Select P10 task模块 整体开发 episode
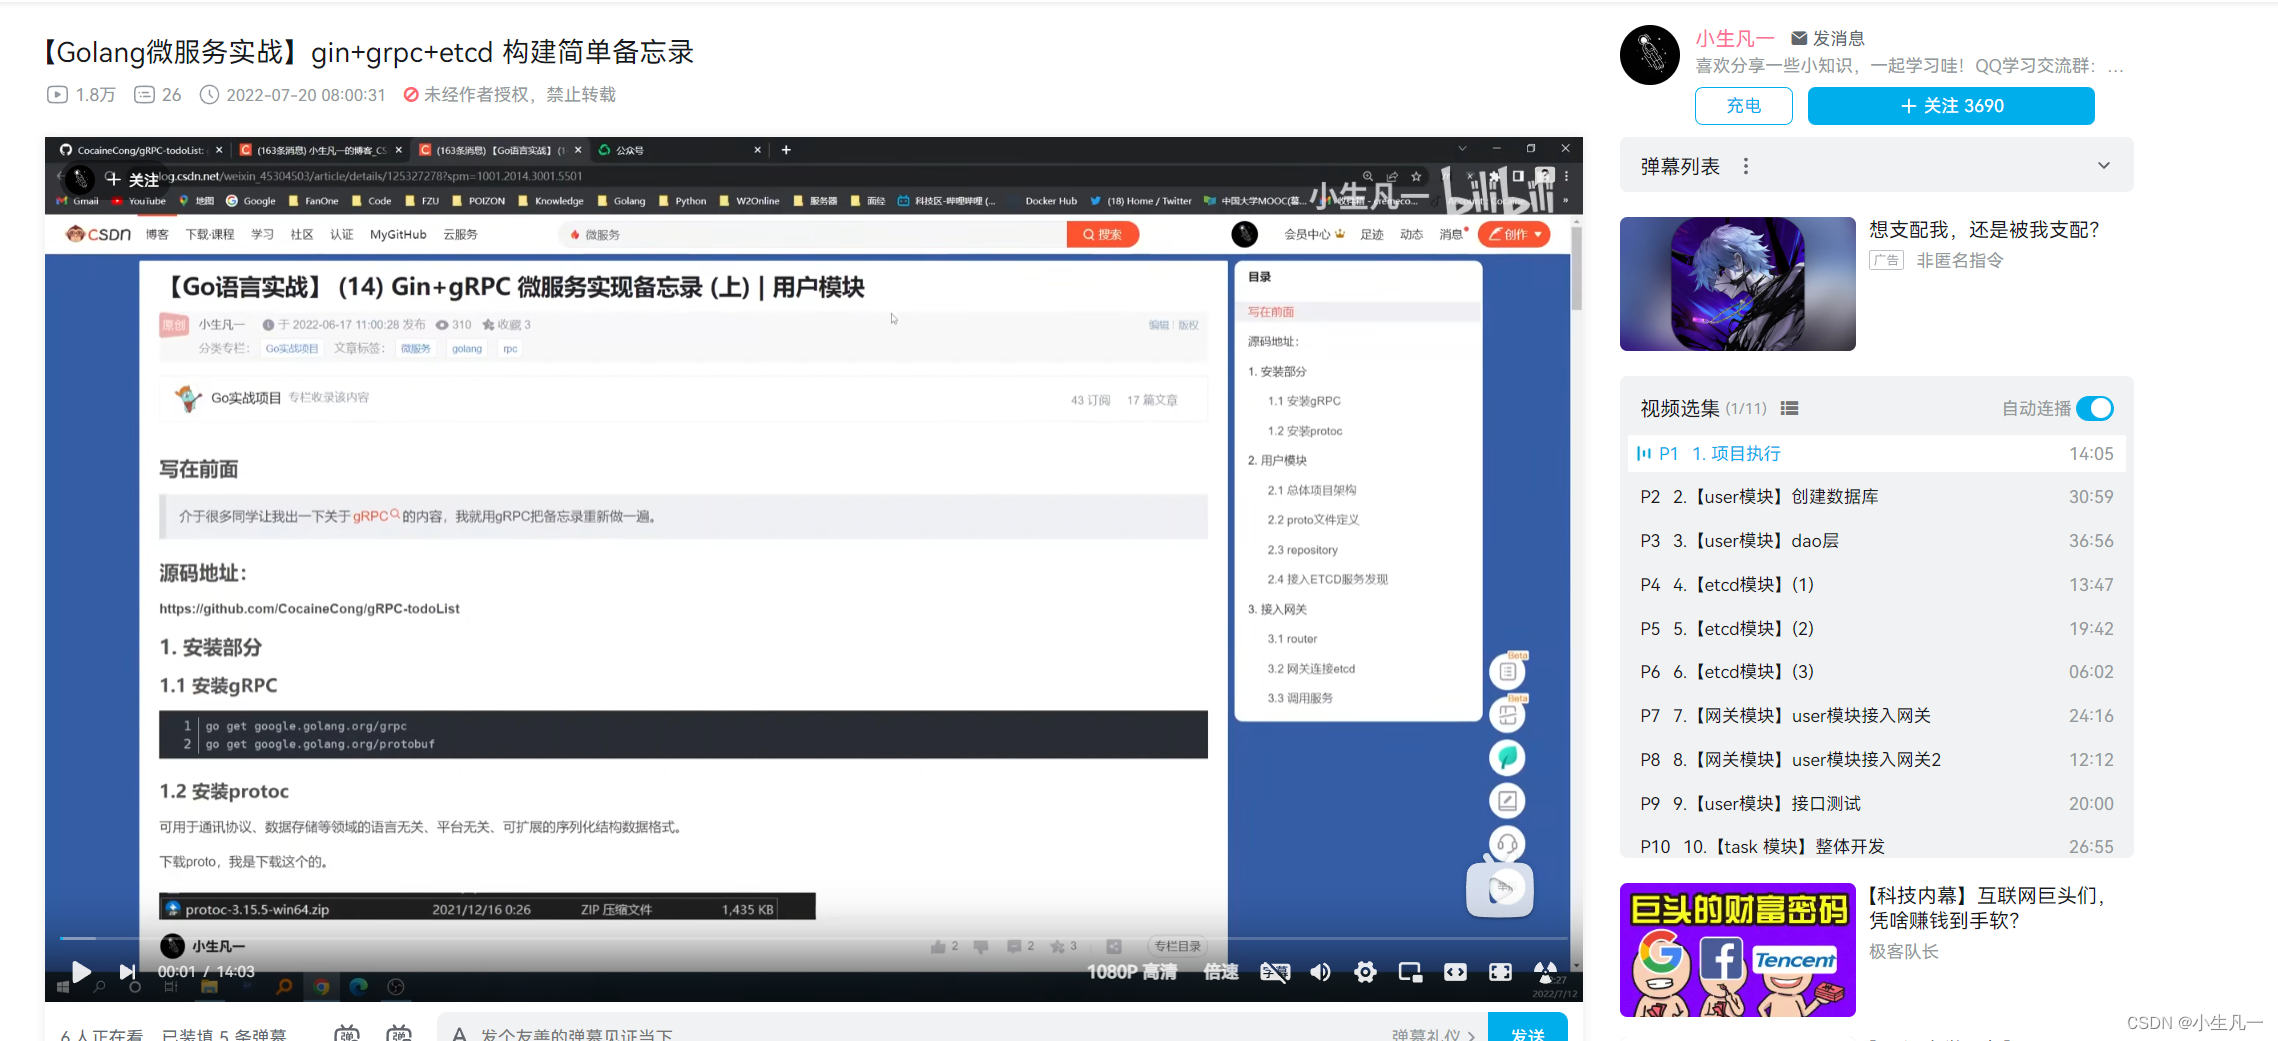Screen dimensions: 2278x1041 tap(1877, 846)
